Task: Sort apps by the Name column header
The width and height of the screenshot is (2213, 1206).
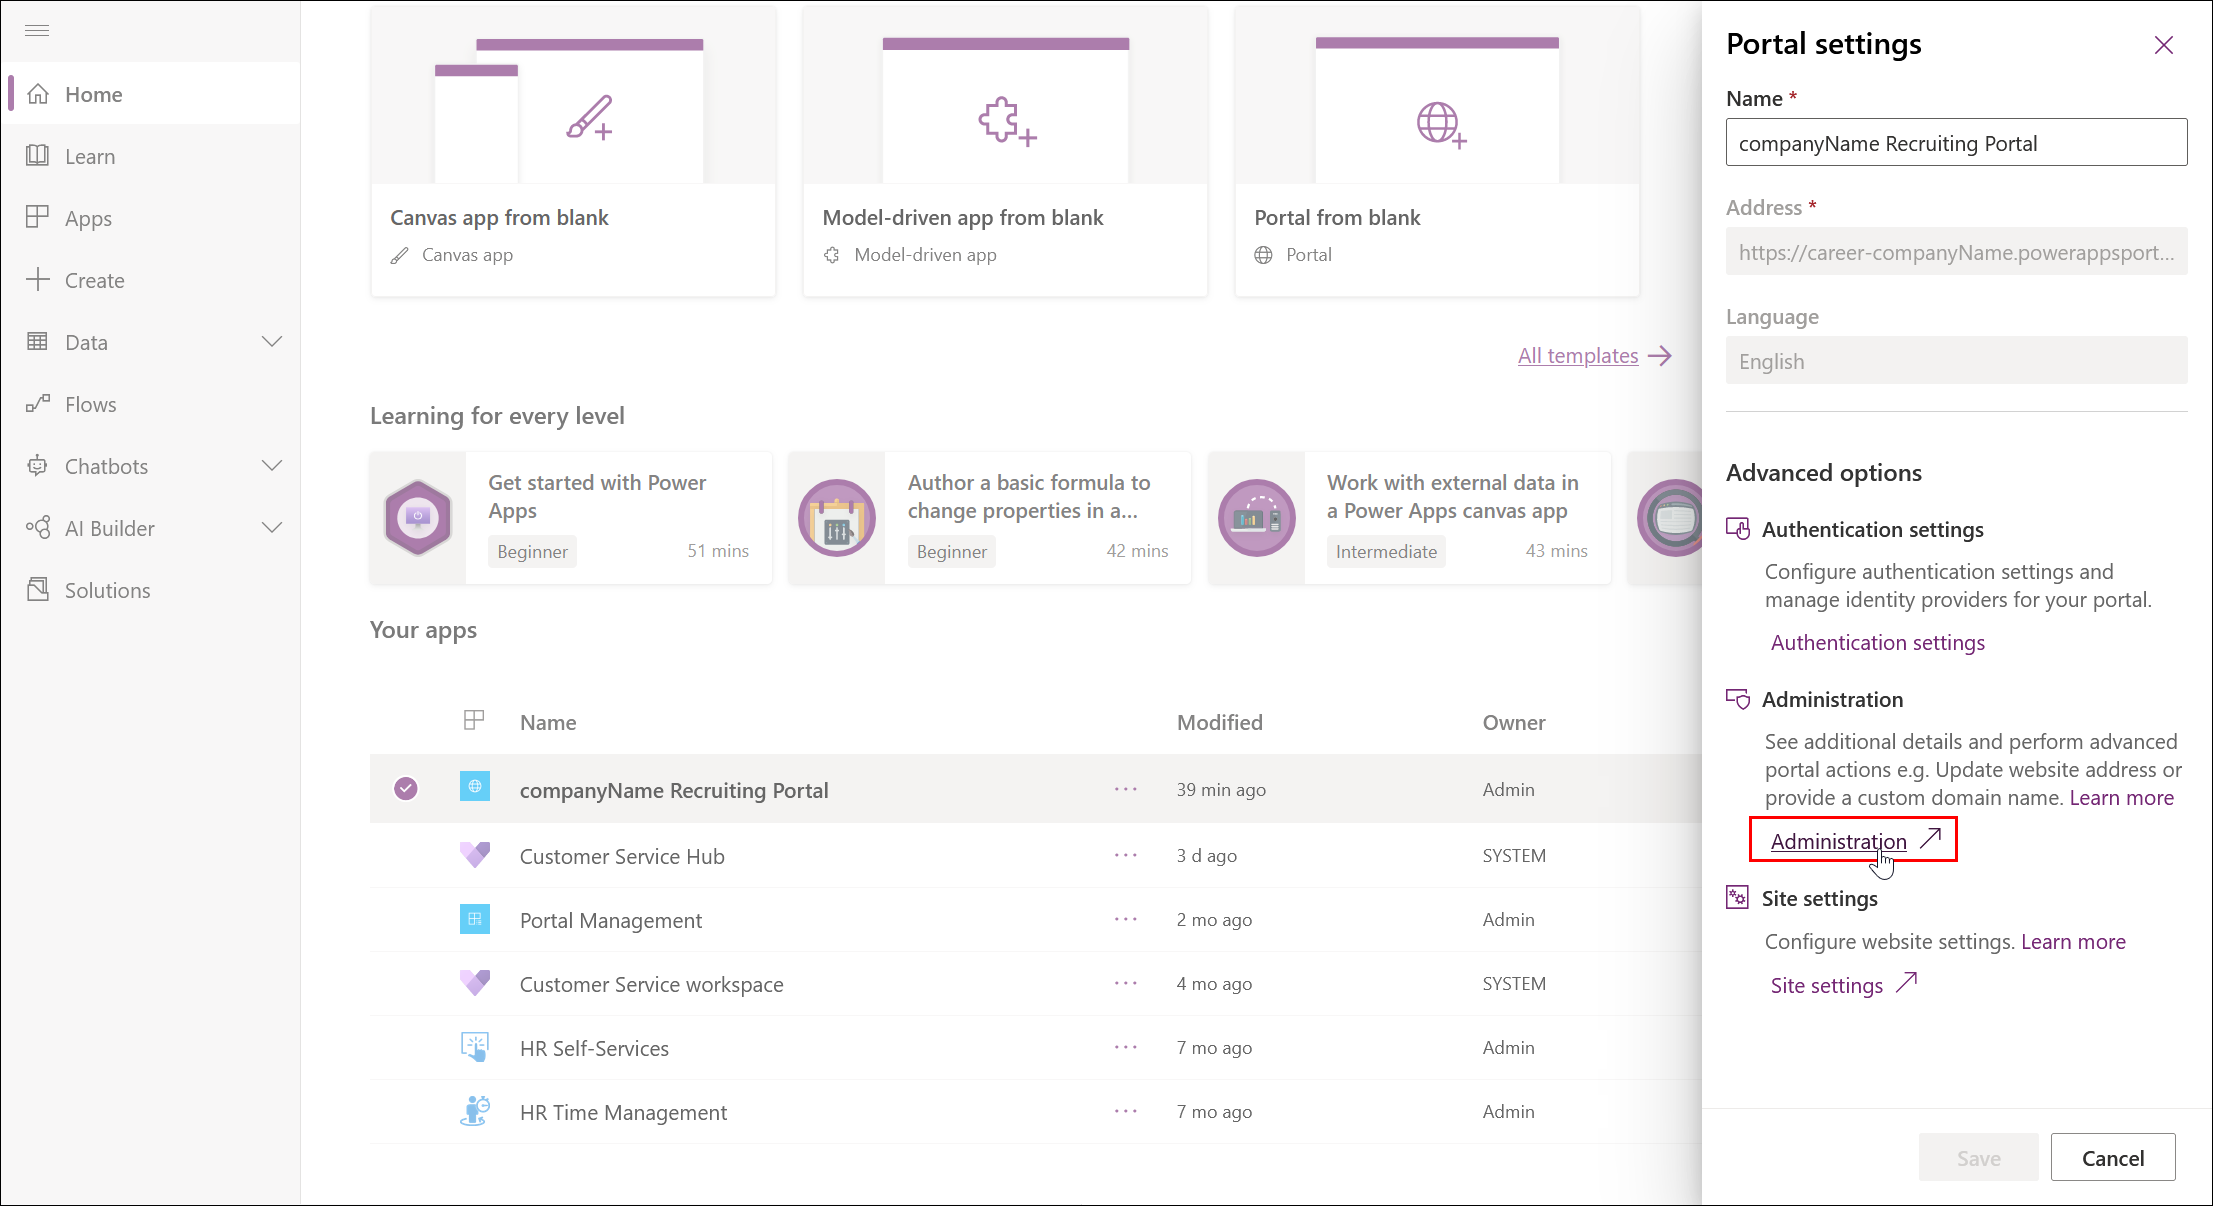Action: coord(547,723)
